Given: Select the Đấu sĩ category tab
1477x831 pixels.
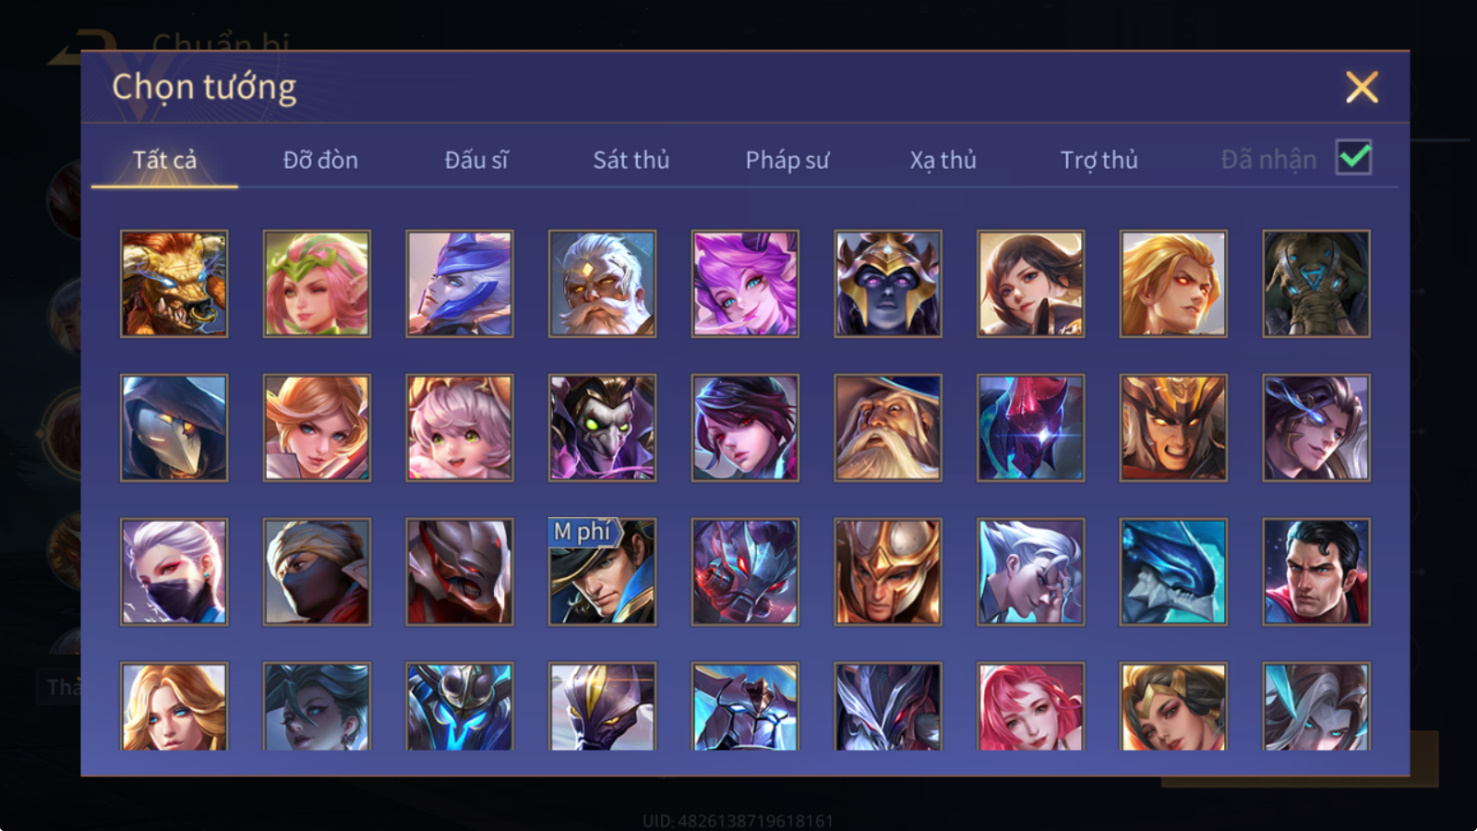Looking at the screenshot, I should 476,160.
